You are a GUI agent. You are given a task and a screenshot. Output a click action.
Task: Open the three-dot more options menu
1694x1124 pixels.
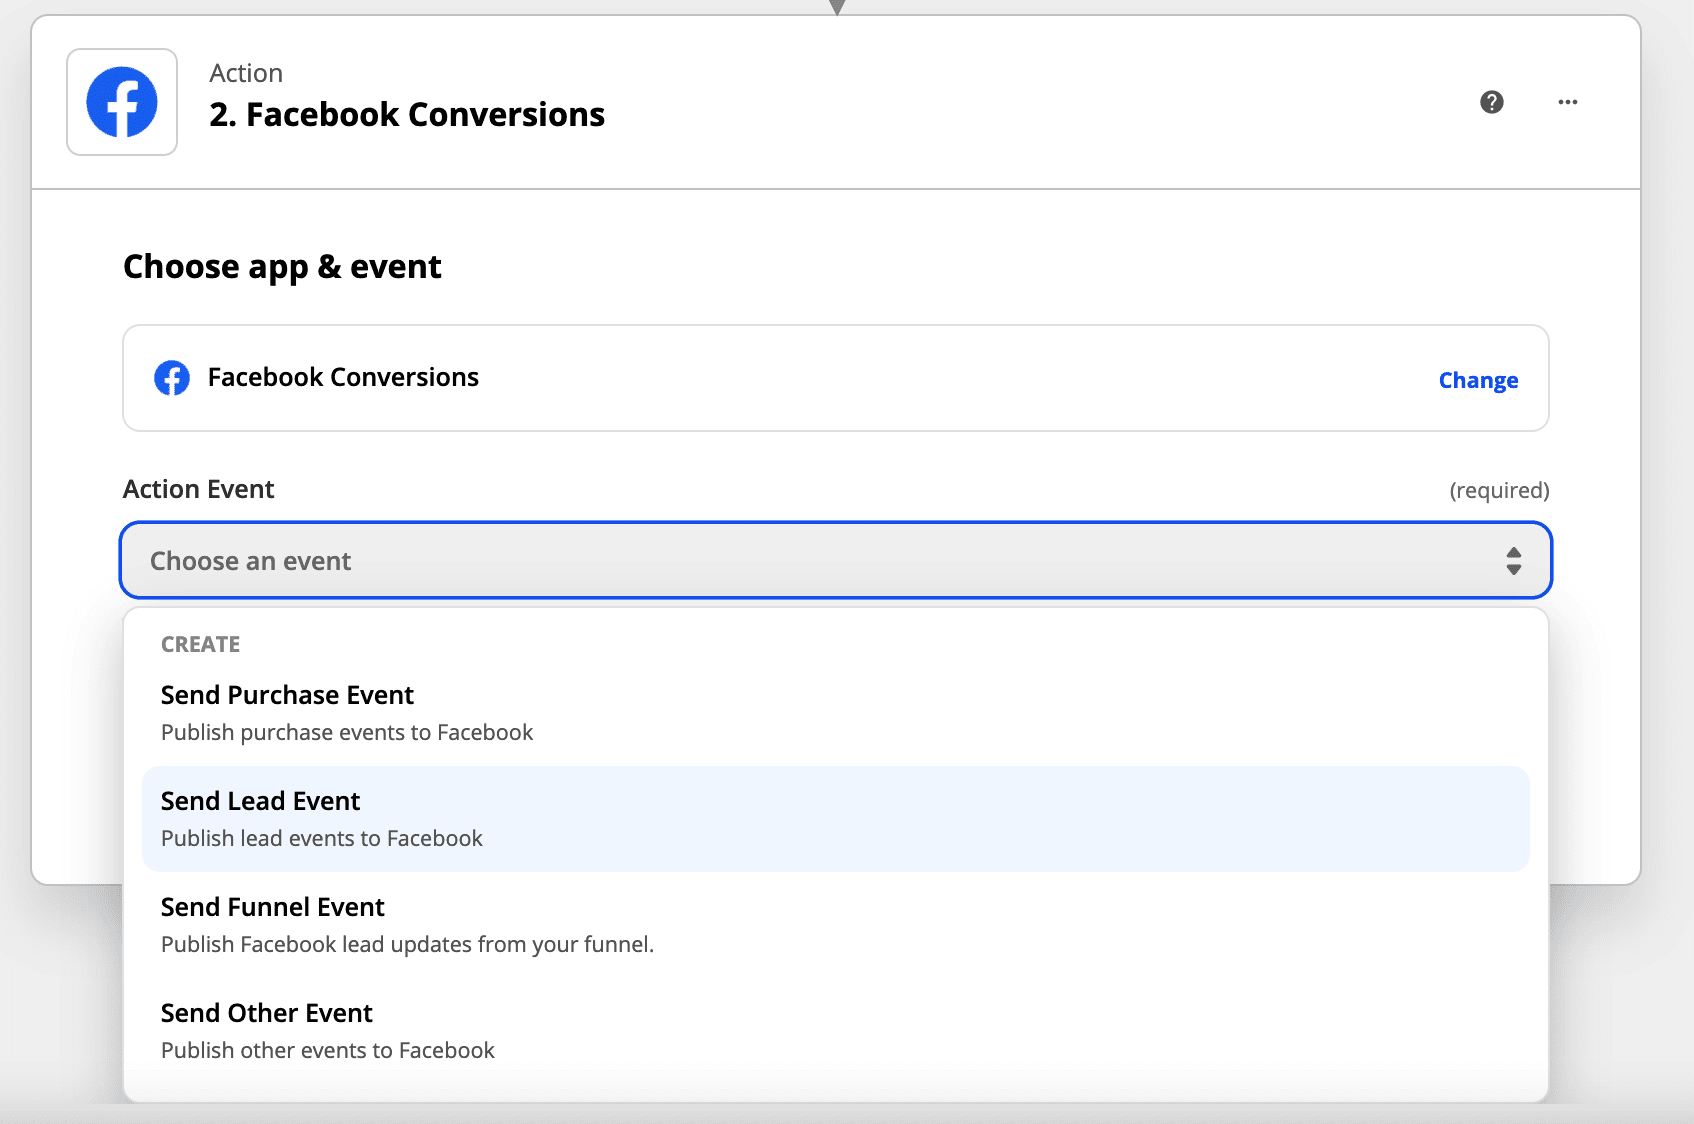(1568, 102)
